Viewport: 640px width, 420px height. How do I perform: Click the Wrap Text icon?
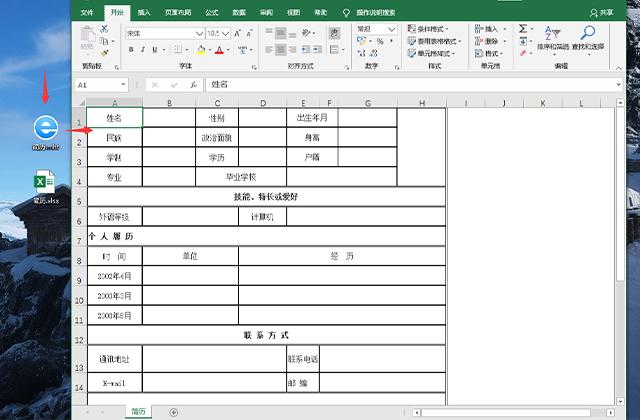coord(334,33)
